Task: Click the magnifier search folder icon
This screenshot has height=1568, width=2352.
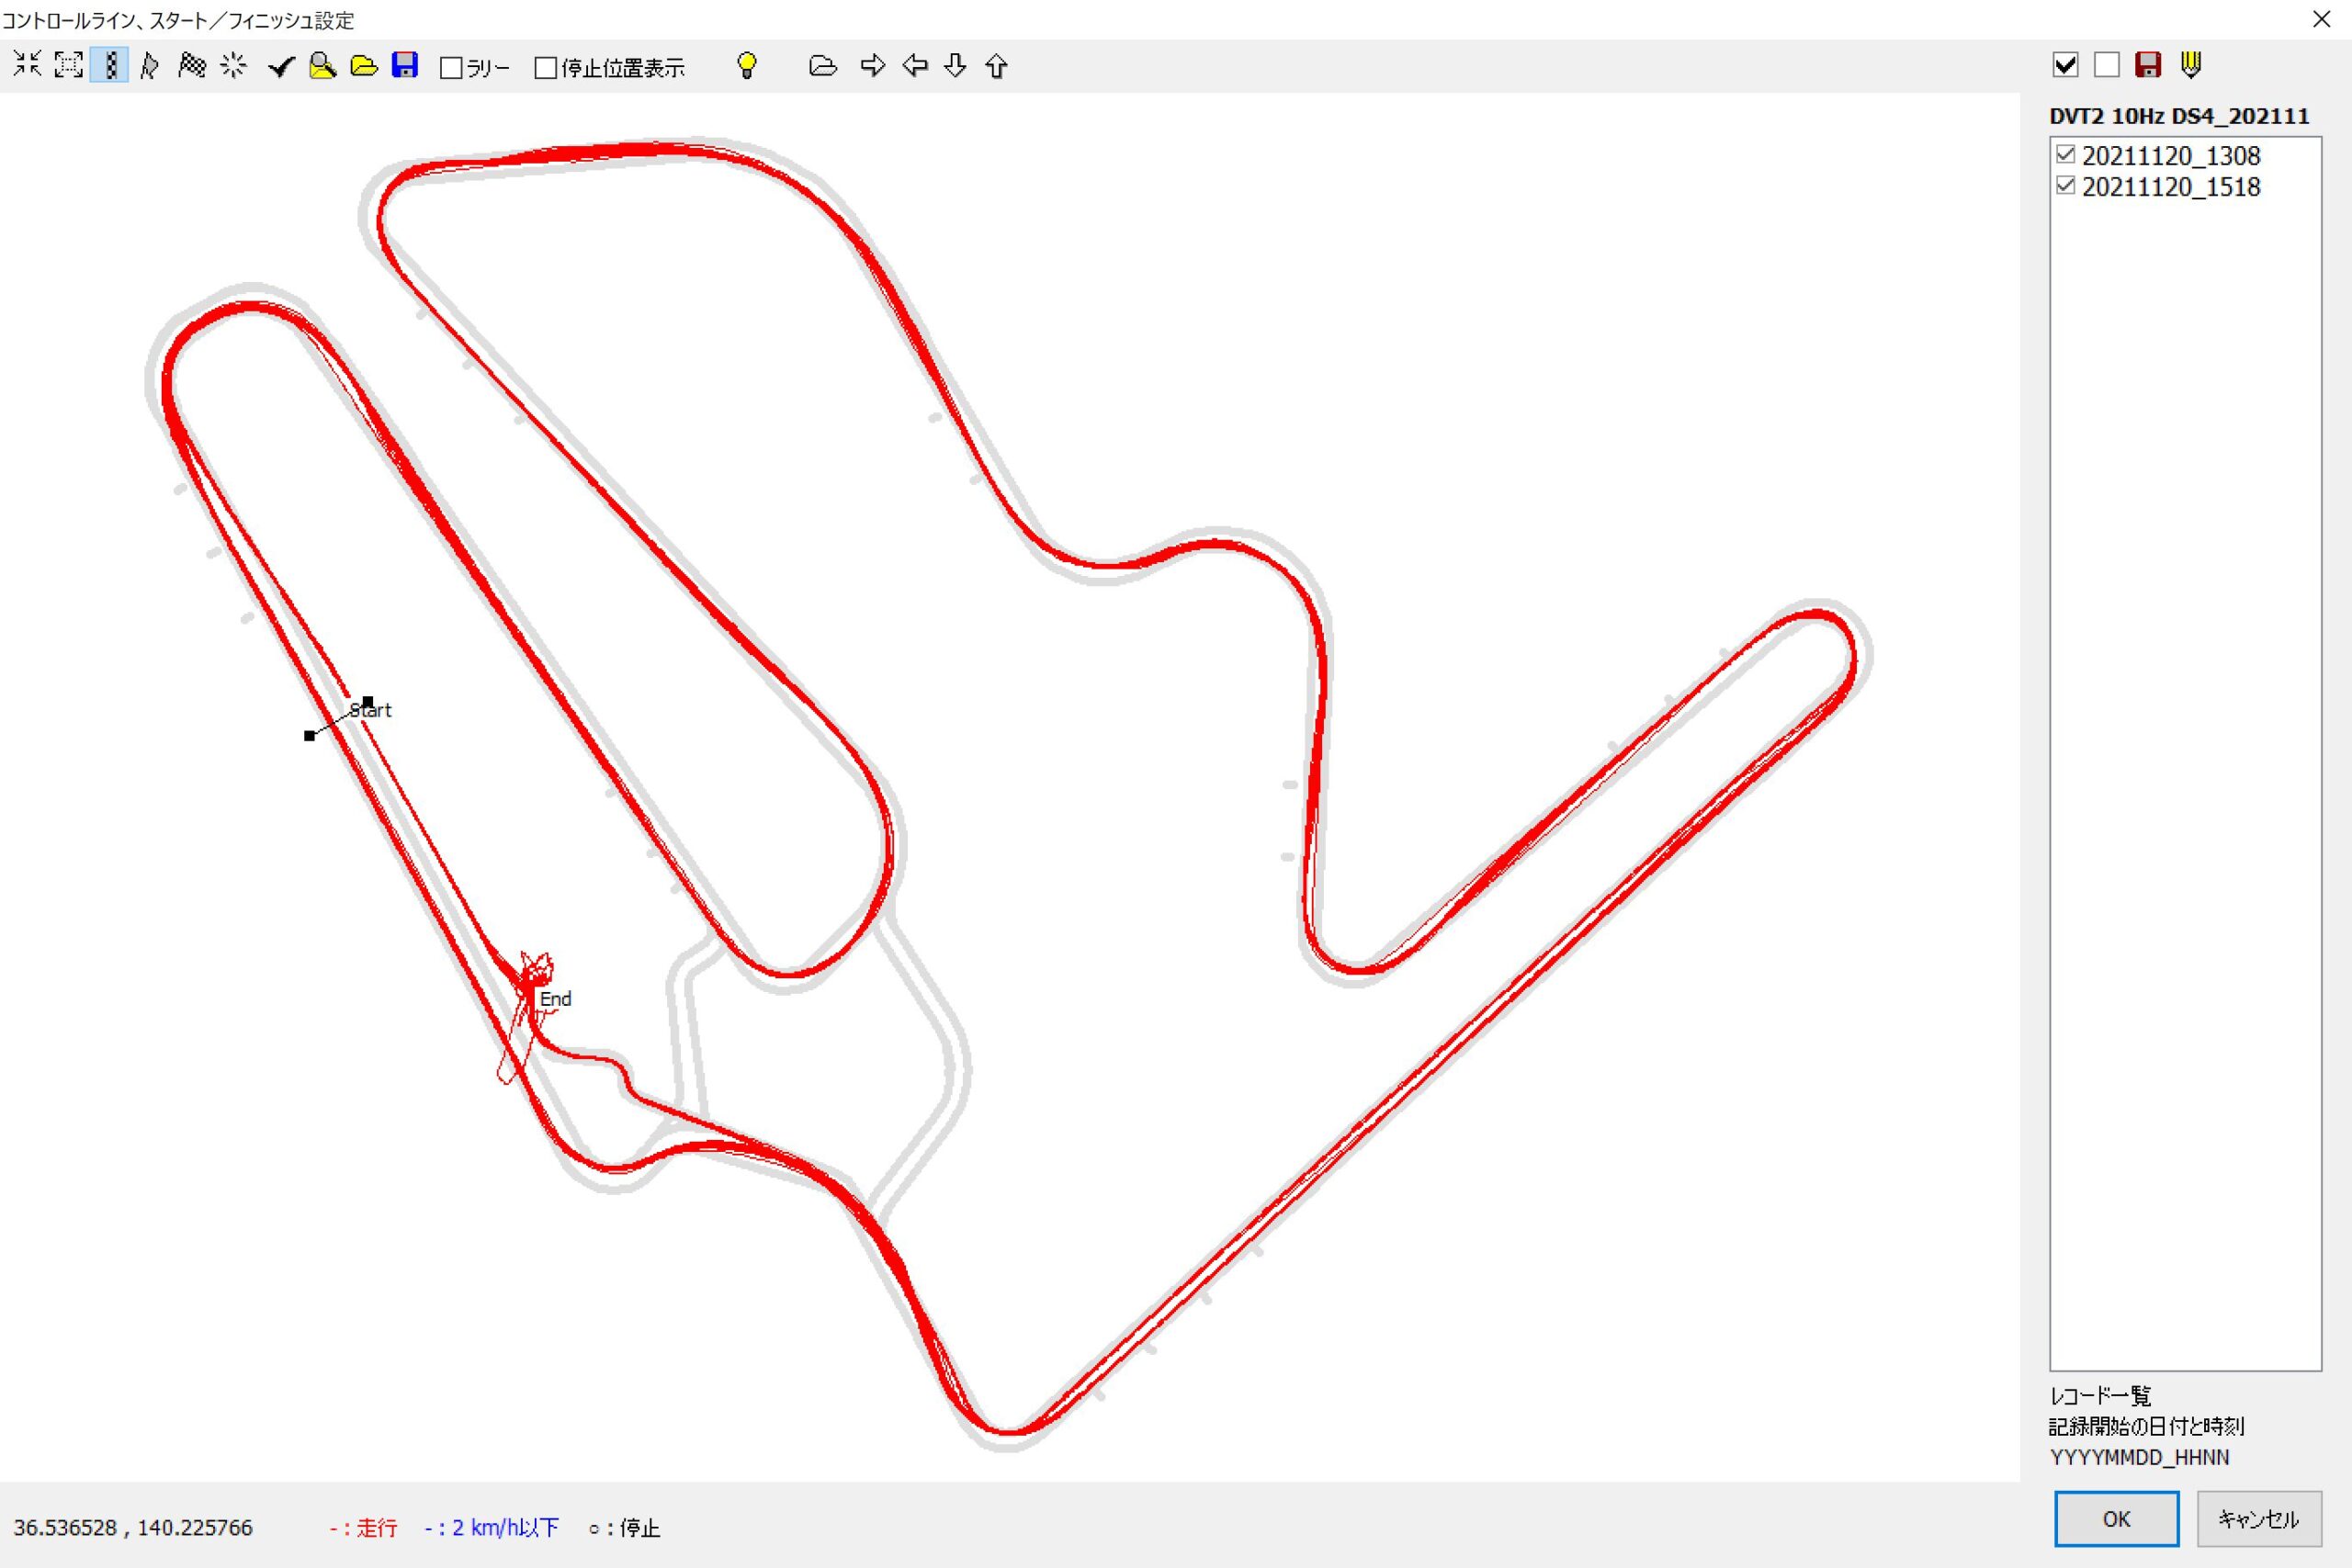Action: (x=322, y=66)
